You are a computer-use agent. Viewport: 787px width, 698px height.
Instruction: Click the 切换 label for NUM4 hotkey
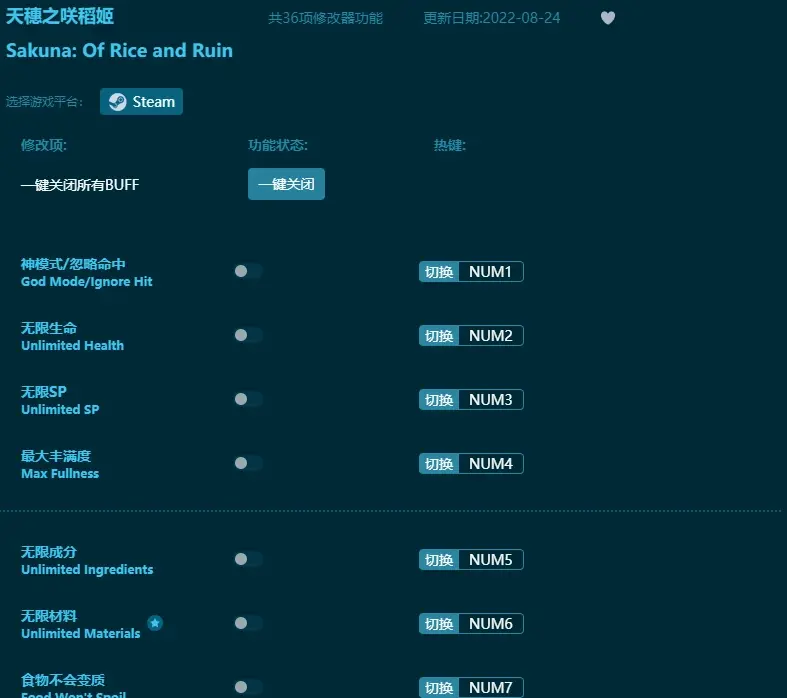439,464
